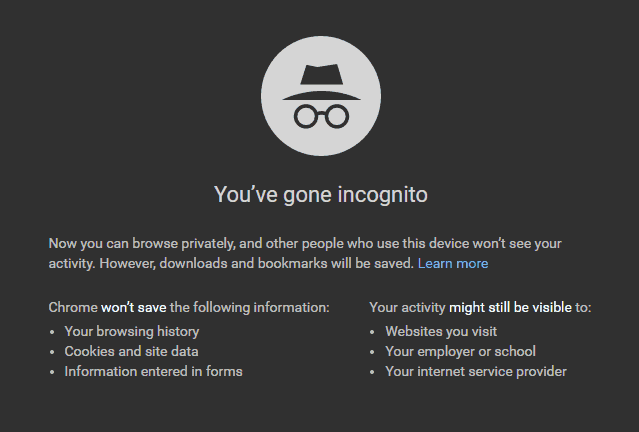Image resolution: width=639 pixels, height=432 pixels.
Task: Click the hat in the incognito logo
Action: tap(320, 81)
